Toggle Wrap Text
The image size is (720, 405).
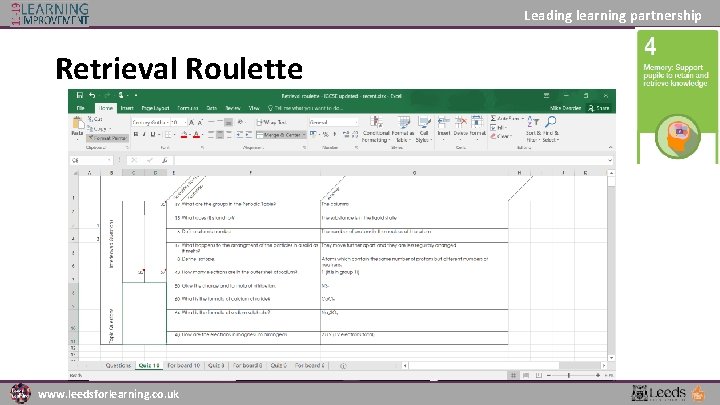272,122
